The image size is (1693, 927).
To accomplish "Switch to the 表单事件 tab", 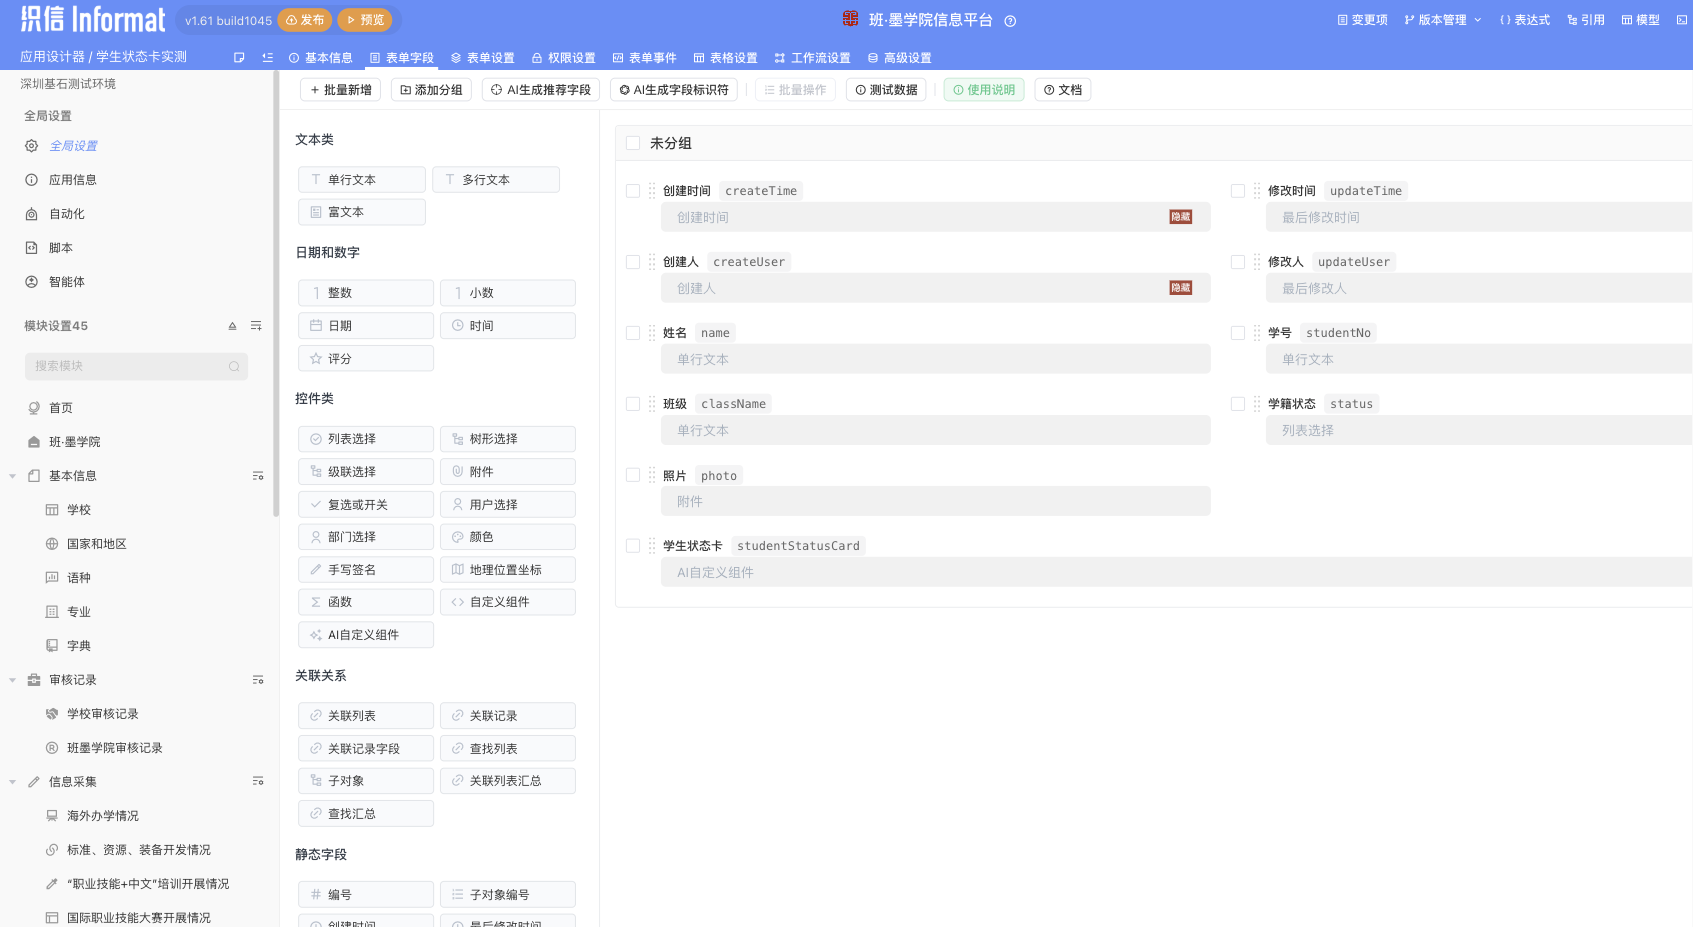I will [x=645, y=58].
